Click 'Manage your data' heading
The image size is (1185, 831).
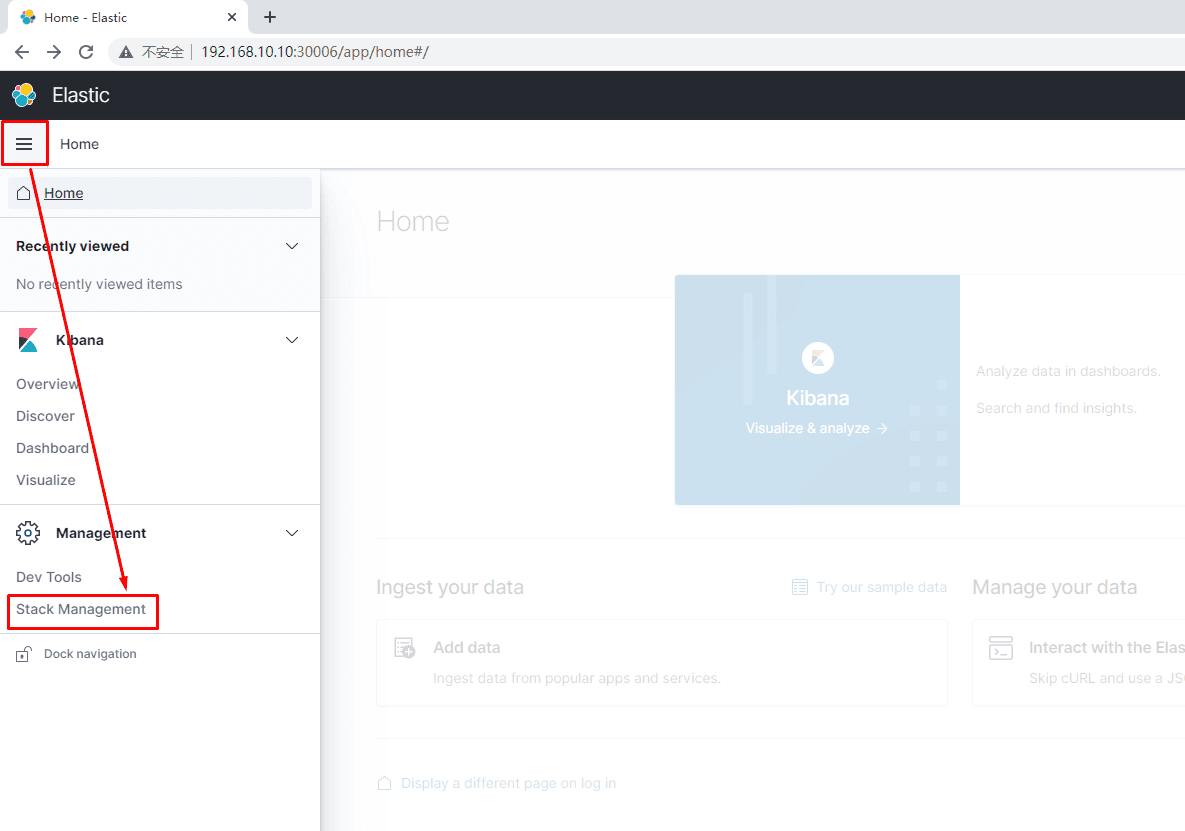tap(1054, 587)
